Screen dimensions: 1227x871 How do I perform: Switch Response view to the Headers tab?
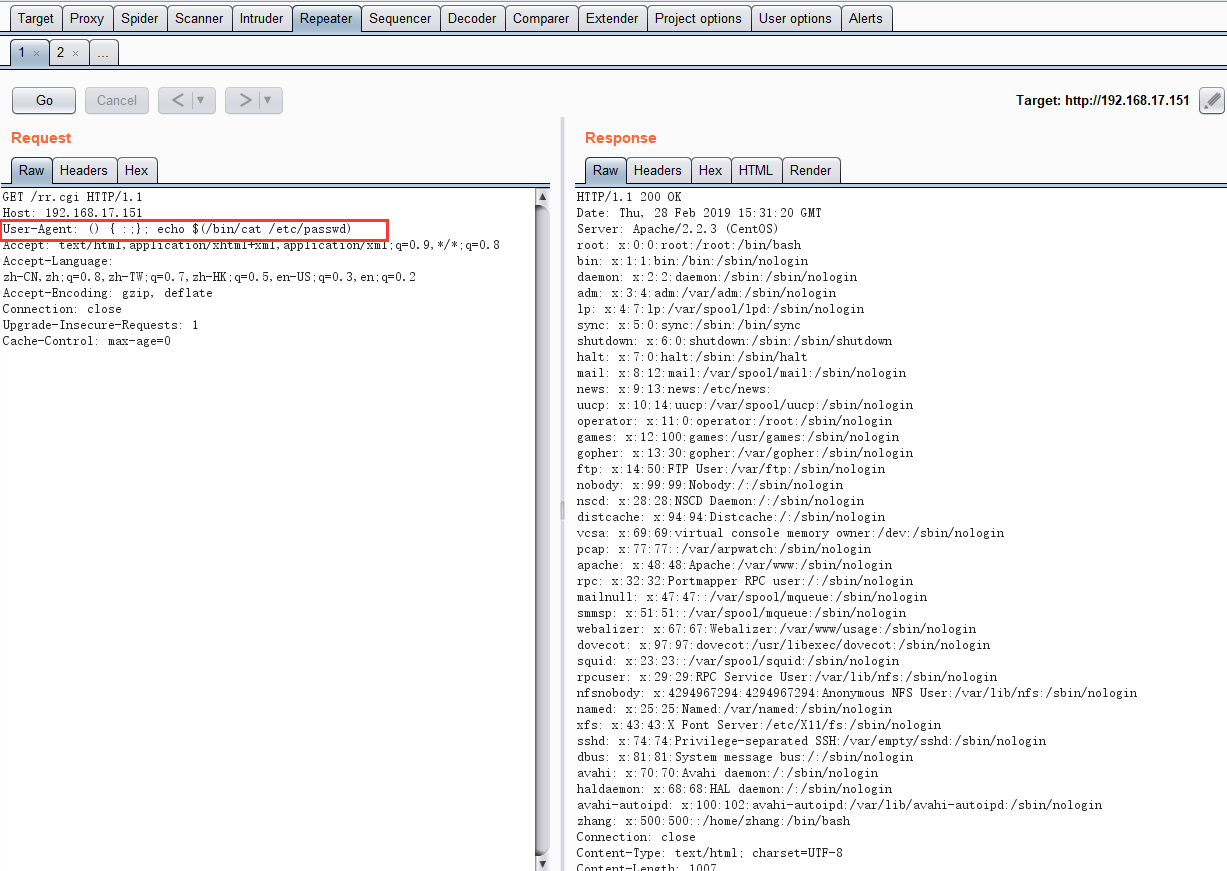[658, 170]
